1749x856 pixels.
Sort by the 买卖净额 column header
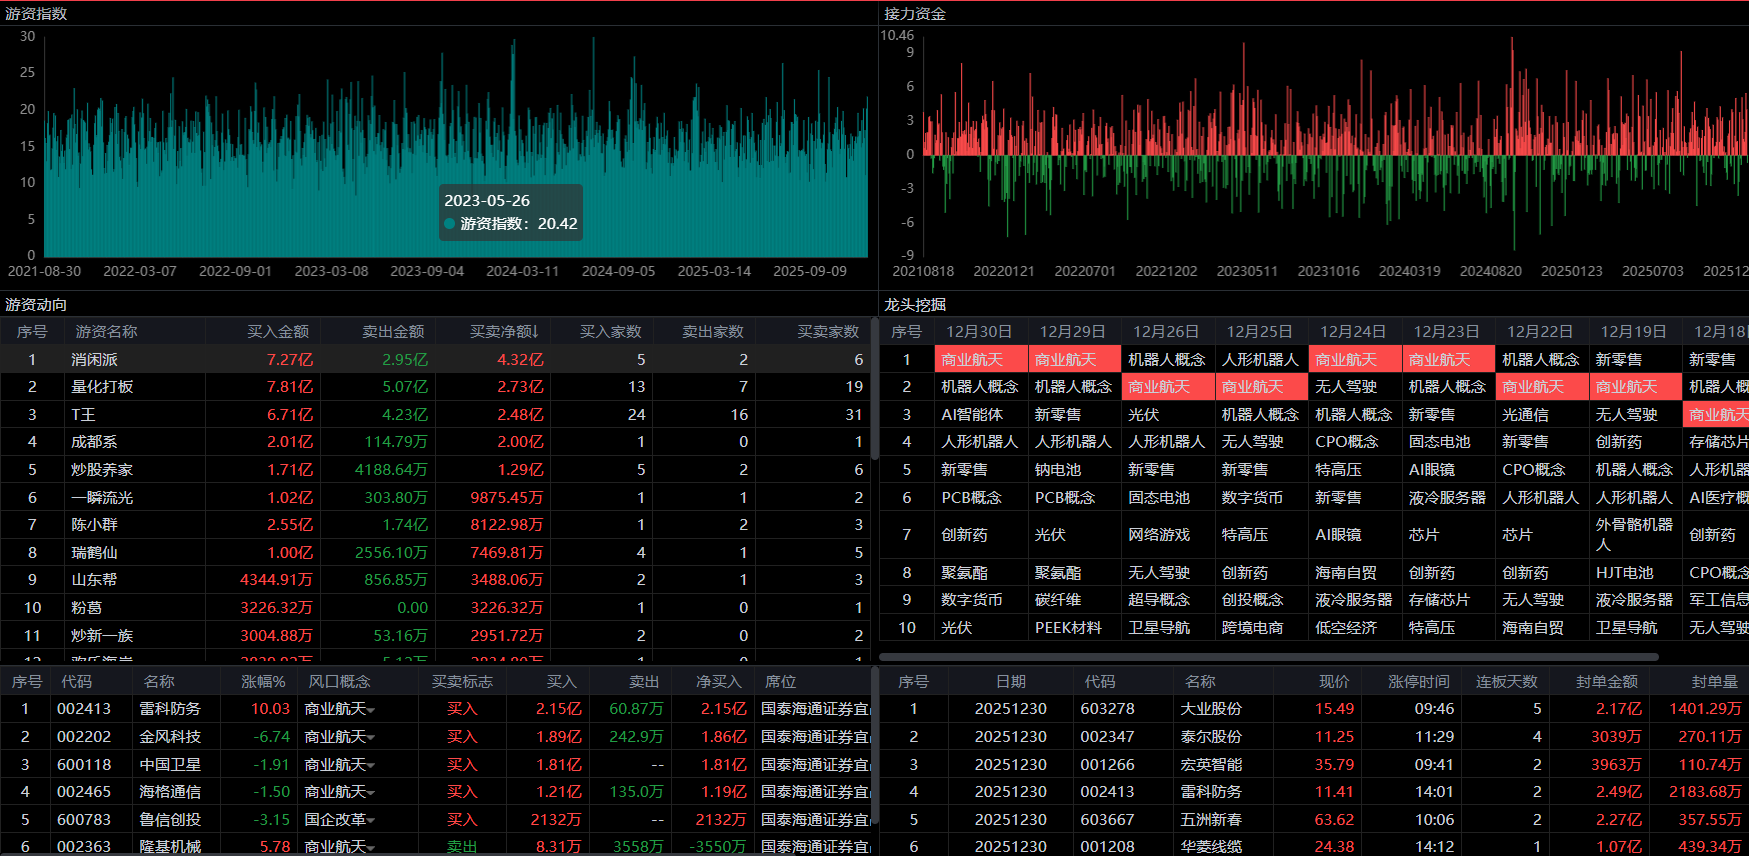504,331
